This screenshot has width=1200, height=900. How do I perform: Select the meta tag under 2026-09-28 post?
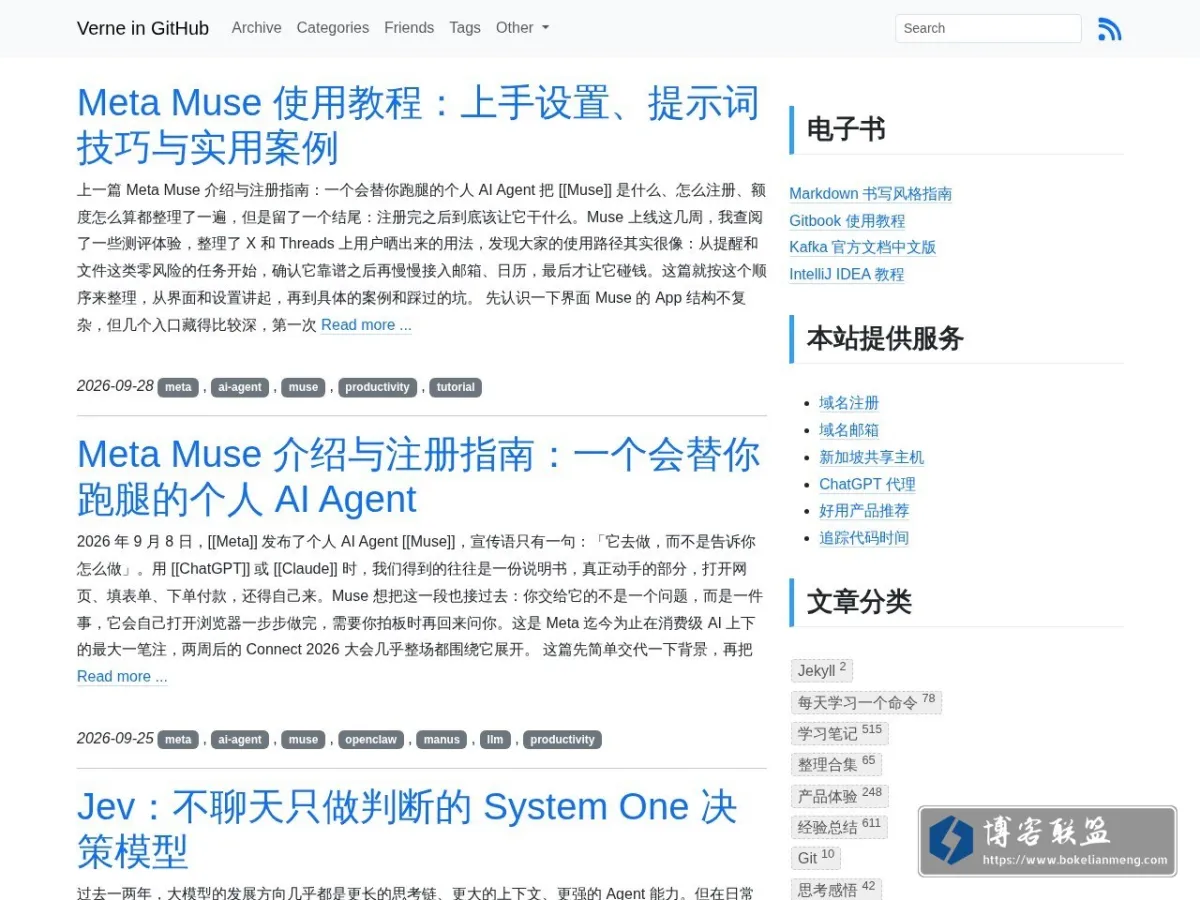178,387
